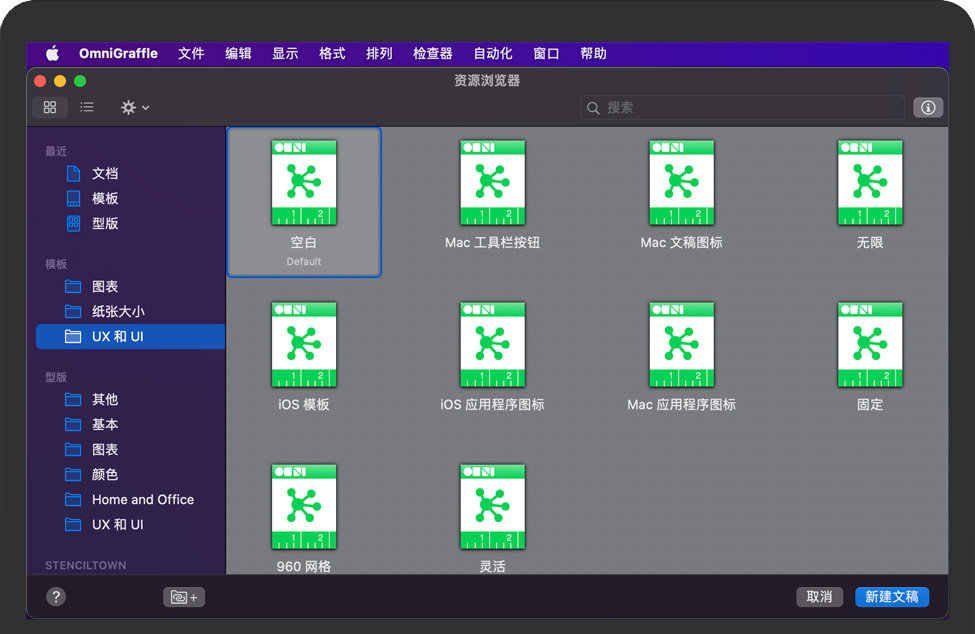Select the Mac 应用程序图标 template icon

681,345
